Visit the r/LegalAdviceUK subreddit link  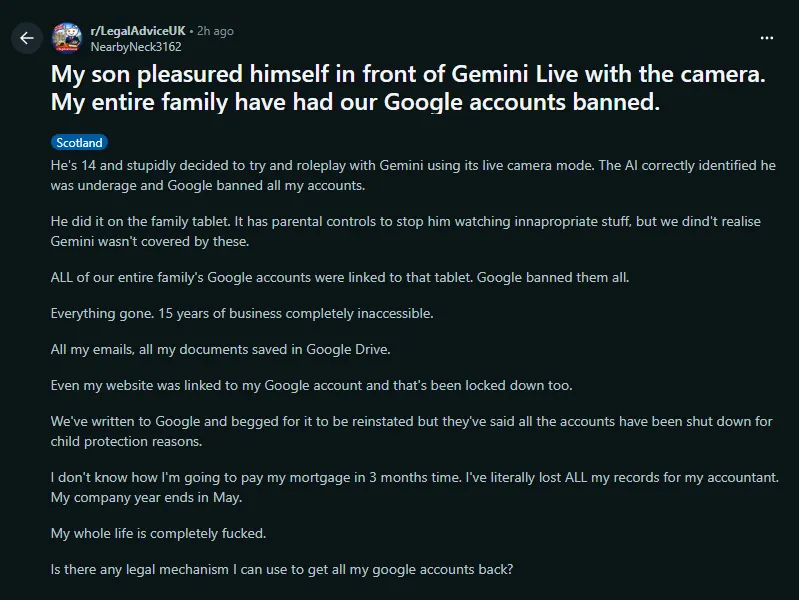click(x=139, y=31)
